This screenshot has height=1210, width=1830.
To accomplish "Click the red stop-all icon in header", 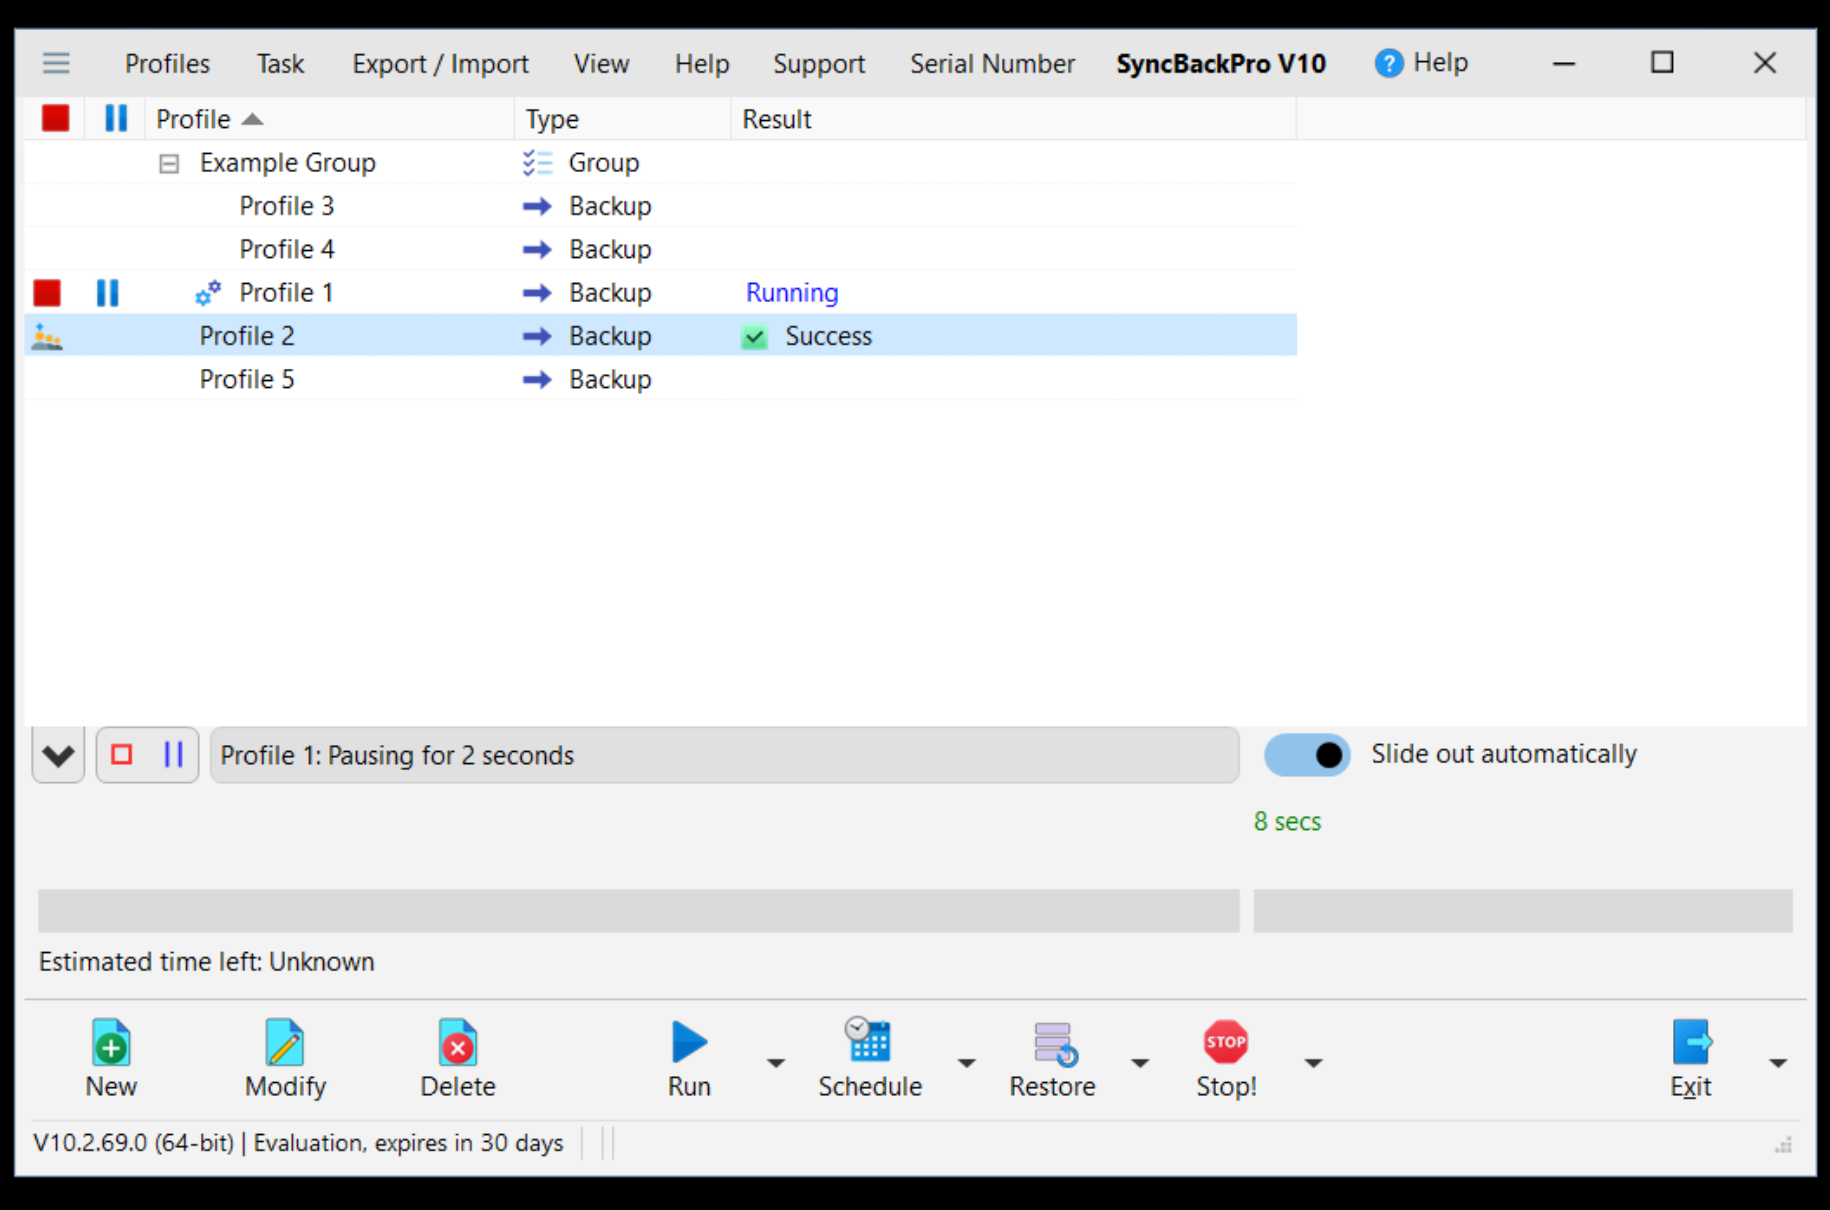I will coord(56,118).
